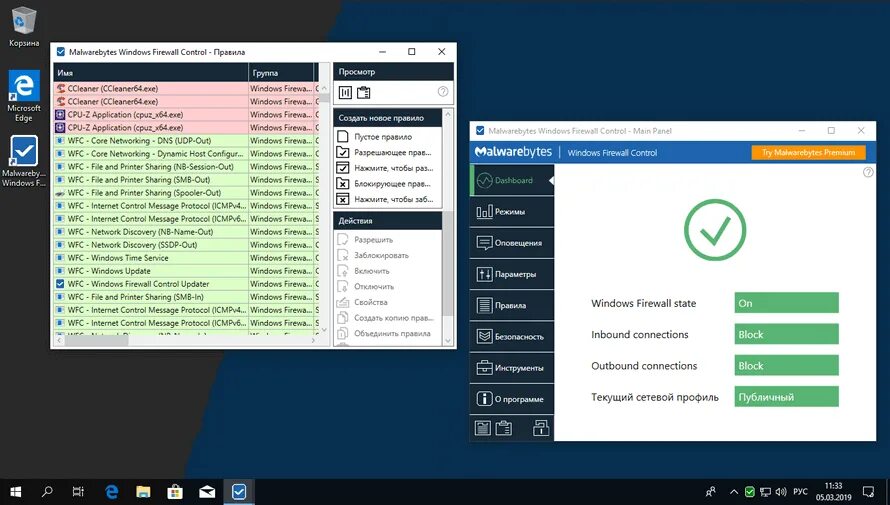Click Публичный network profile indicator

point(786,397)
